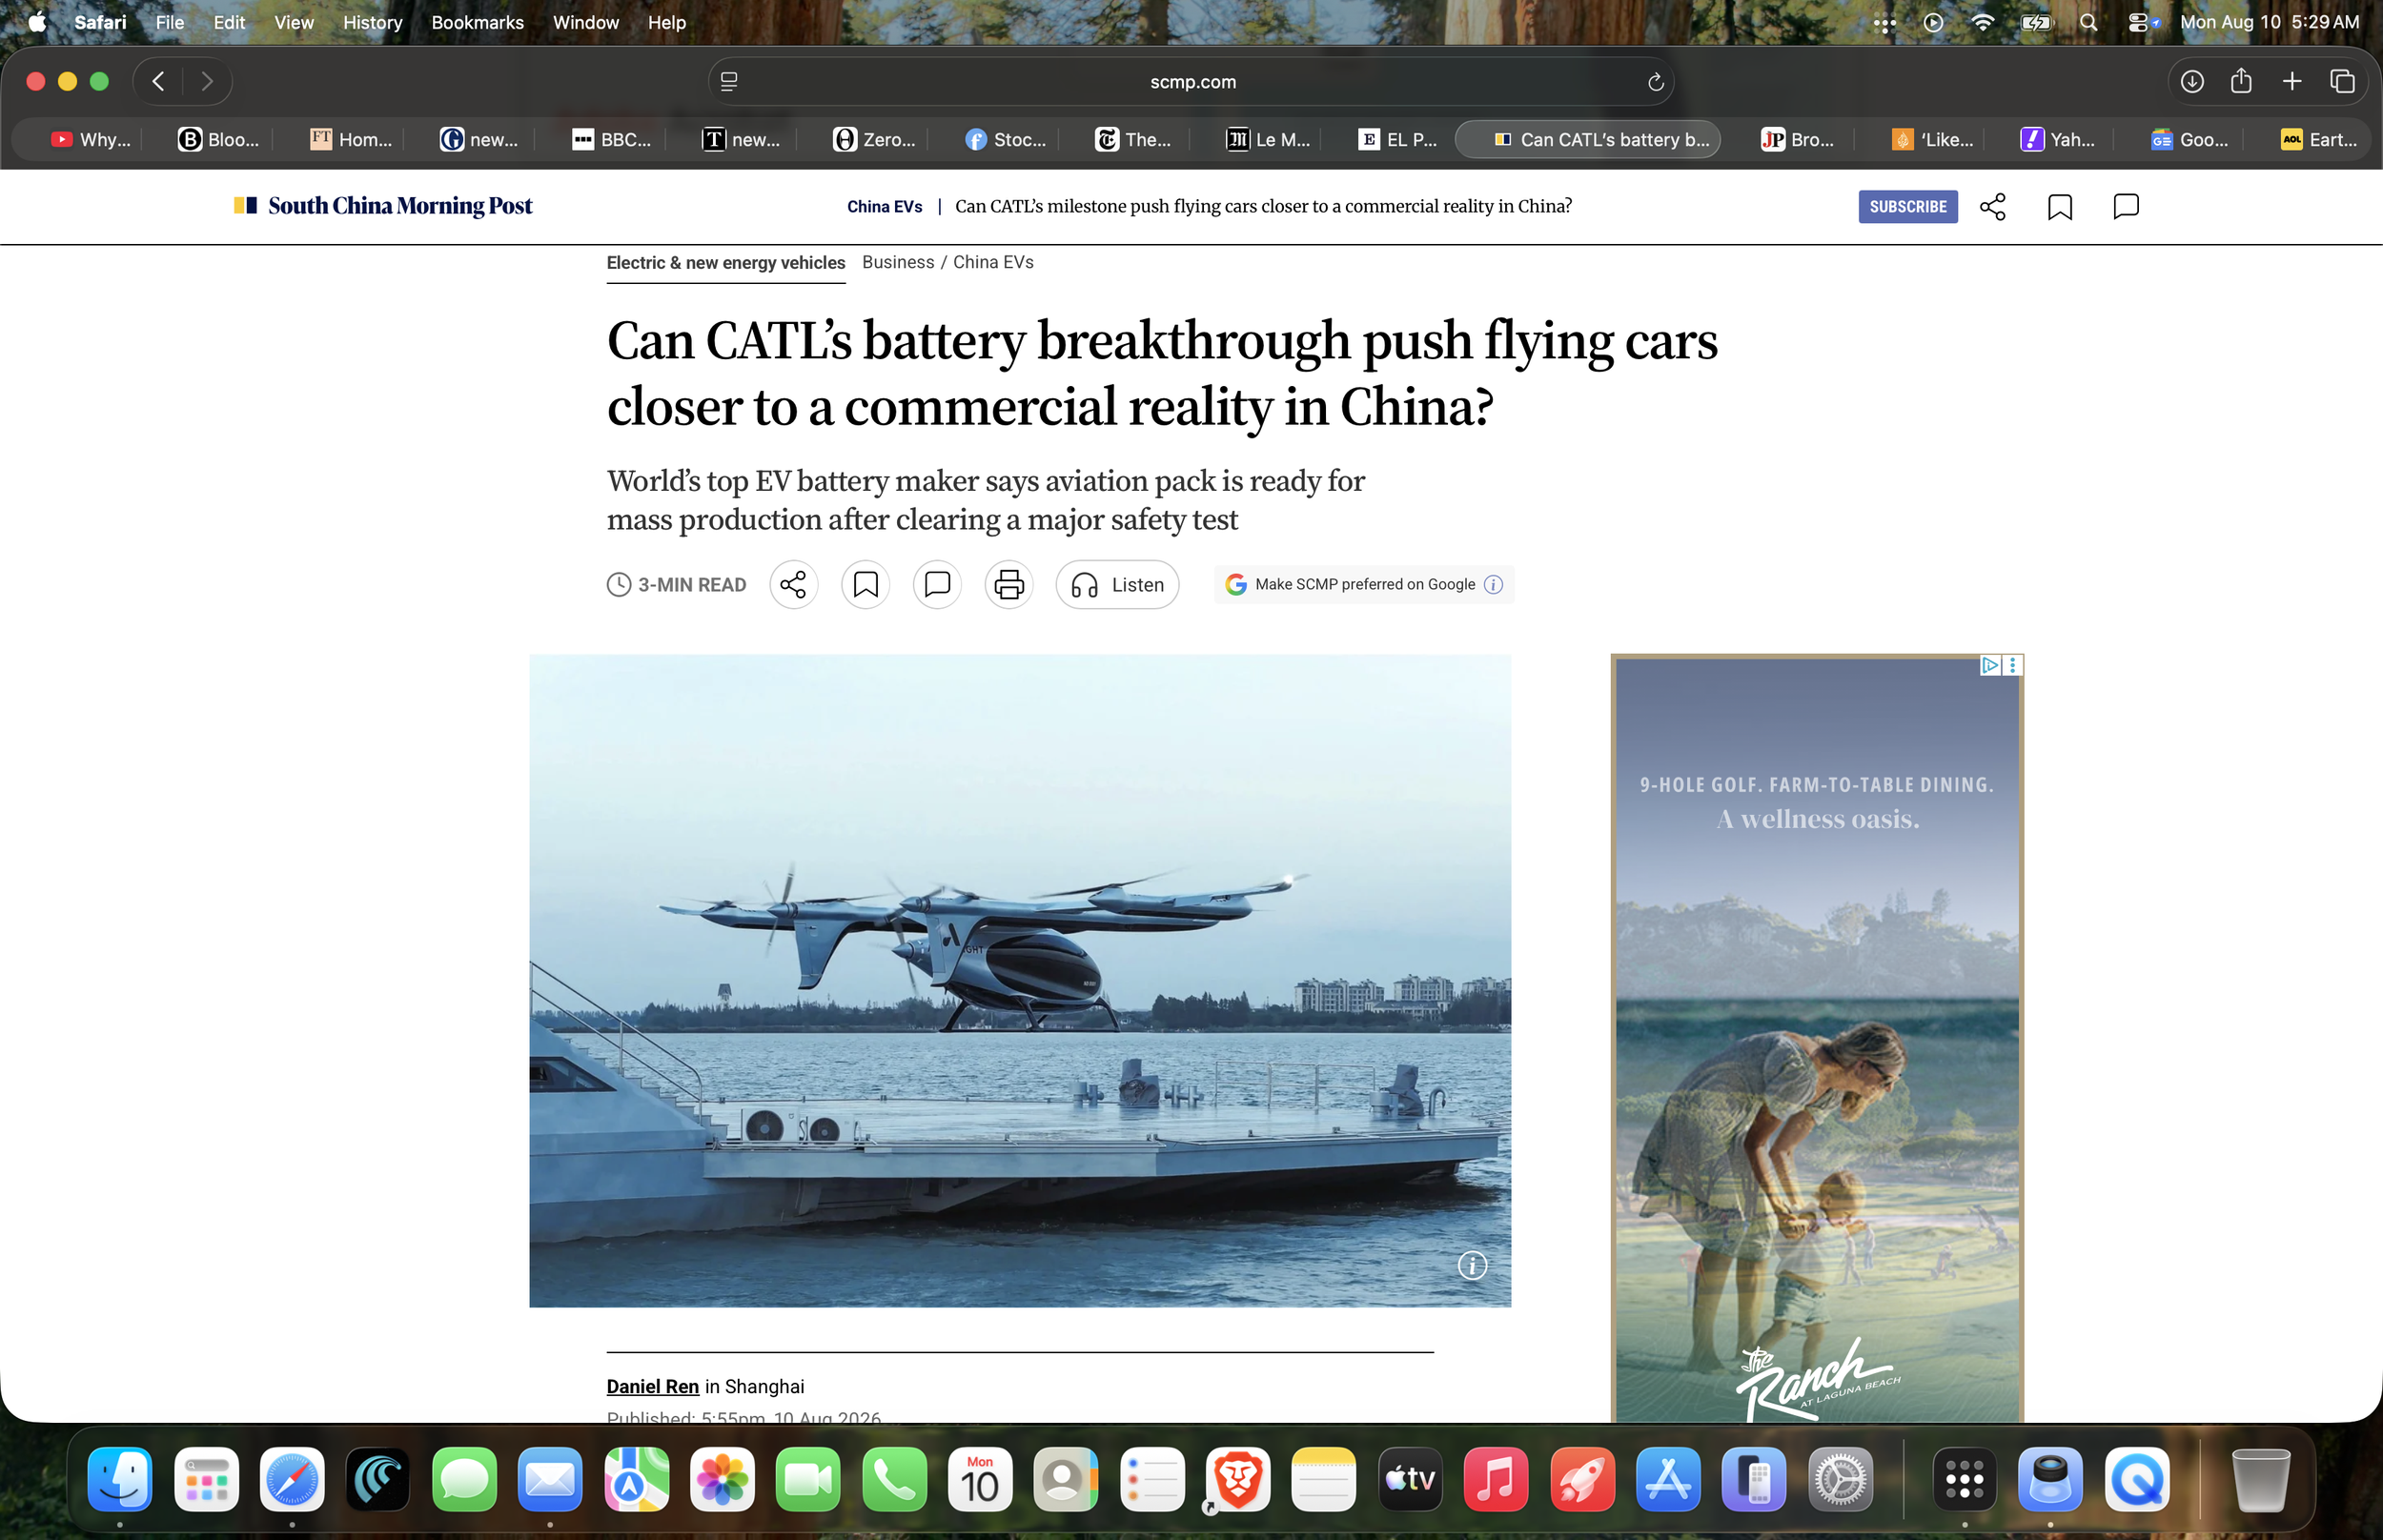The image size is (2383, 1540).
Task: Open the View menu
Action: point(294,22)
